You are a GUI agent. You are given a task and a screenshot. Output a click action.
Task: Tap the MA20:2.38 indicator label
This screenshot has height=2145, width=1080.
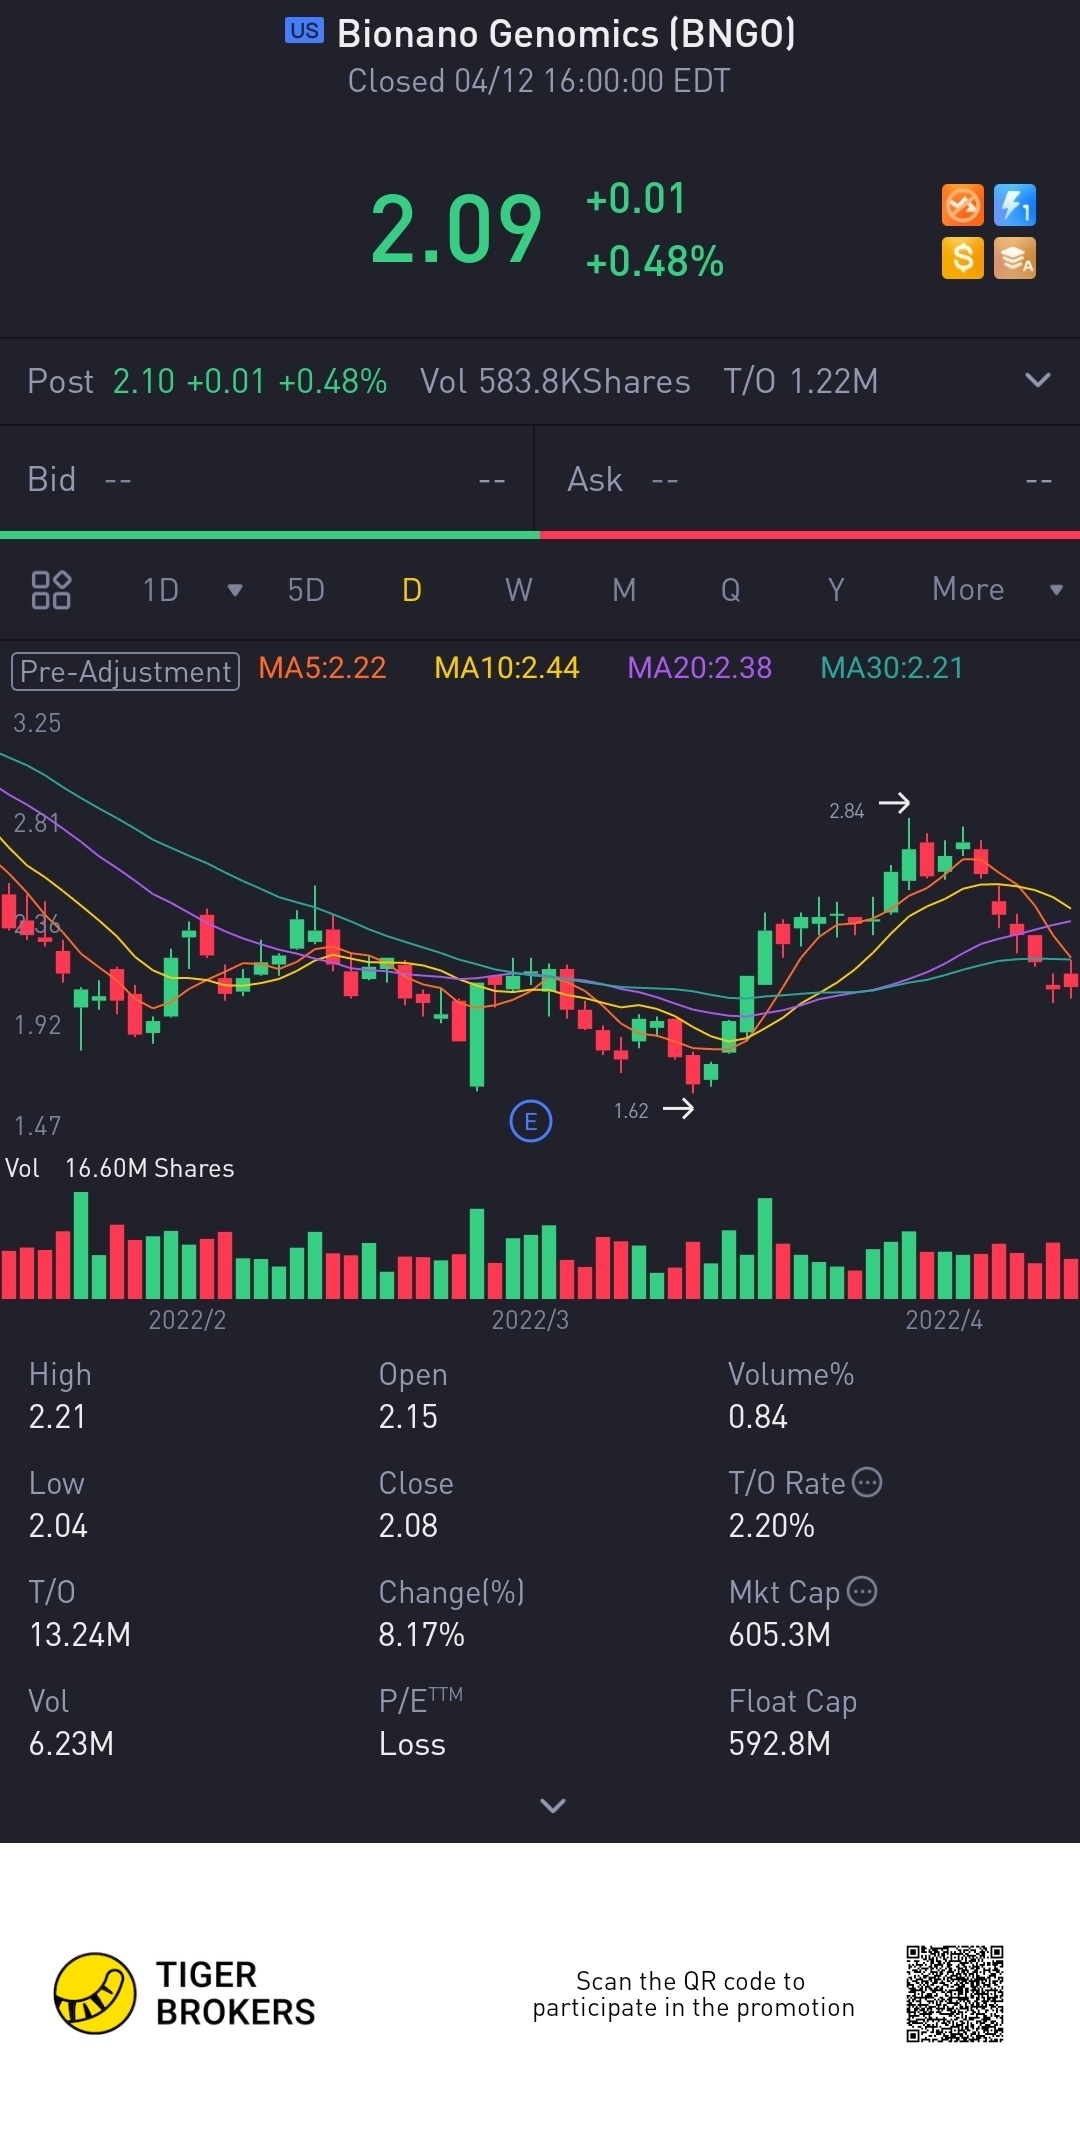(x=700, y=668)
